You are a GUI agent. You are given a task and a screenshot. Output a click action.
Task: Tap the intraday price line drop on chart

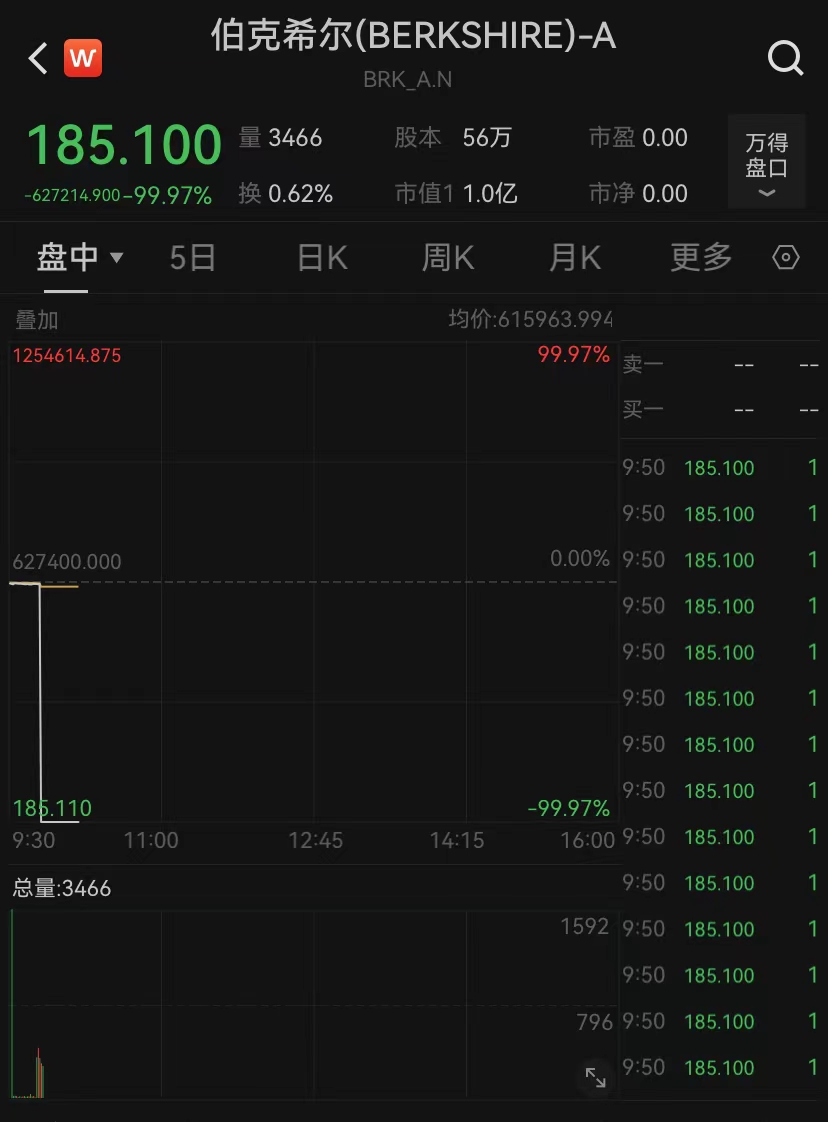click(40, 703)
